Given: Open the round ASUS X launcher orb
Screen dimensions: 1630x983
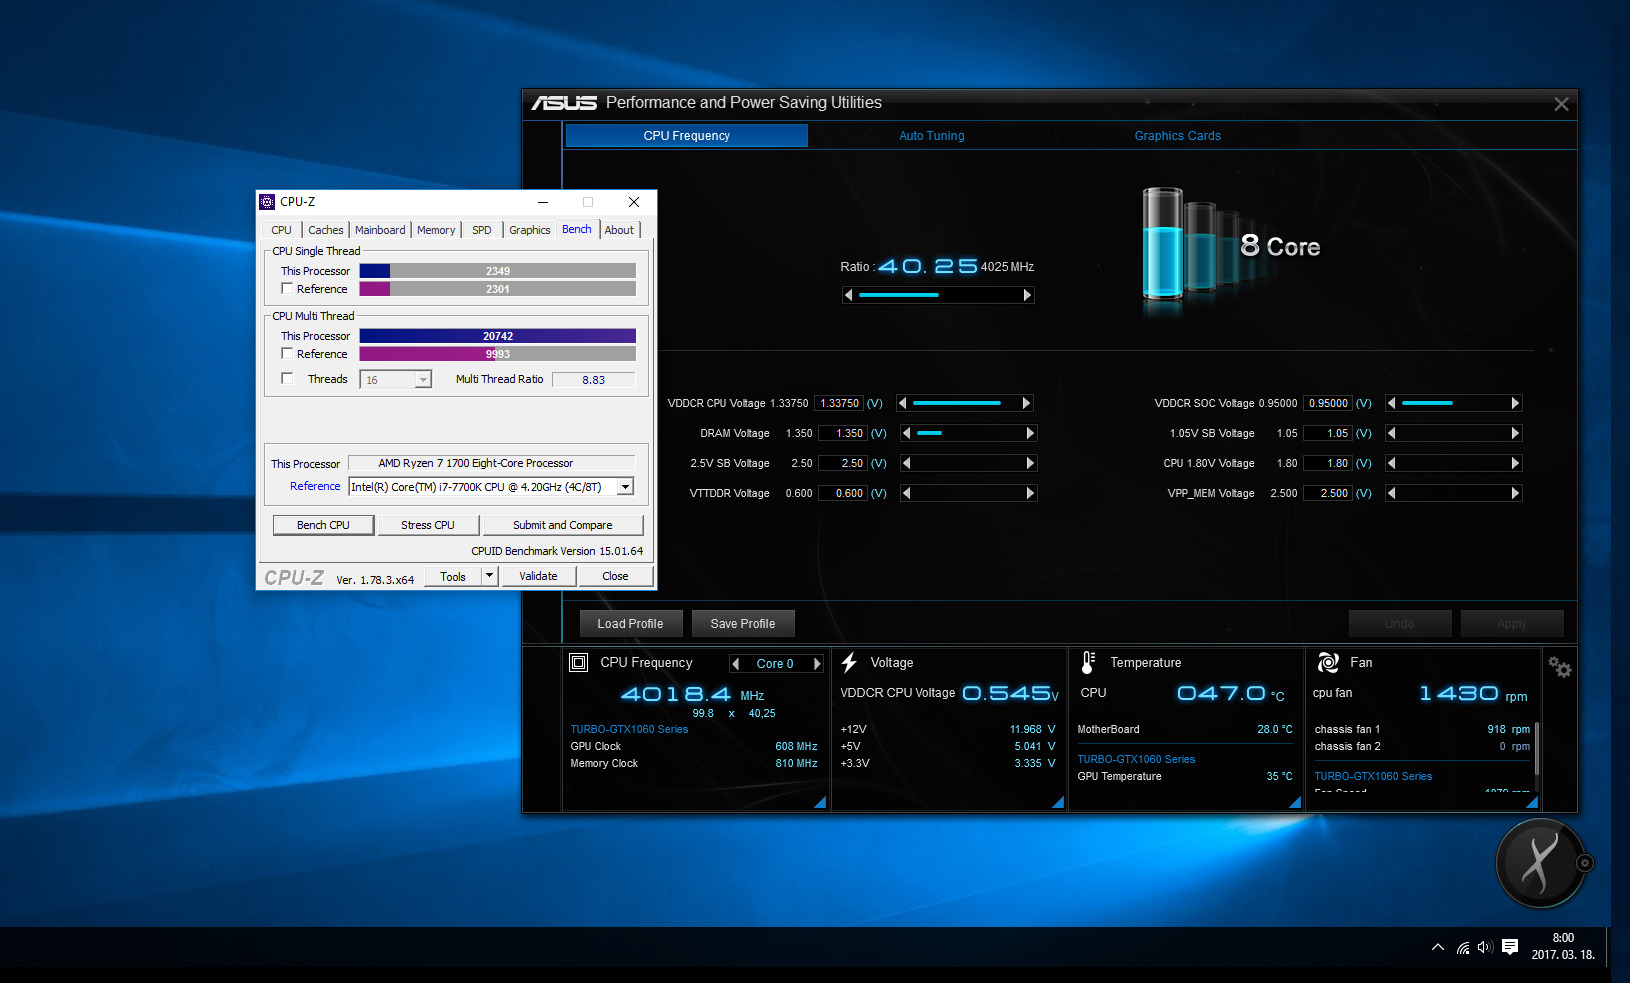Looking at the screenshot, I should [x=1540, y=862].
